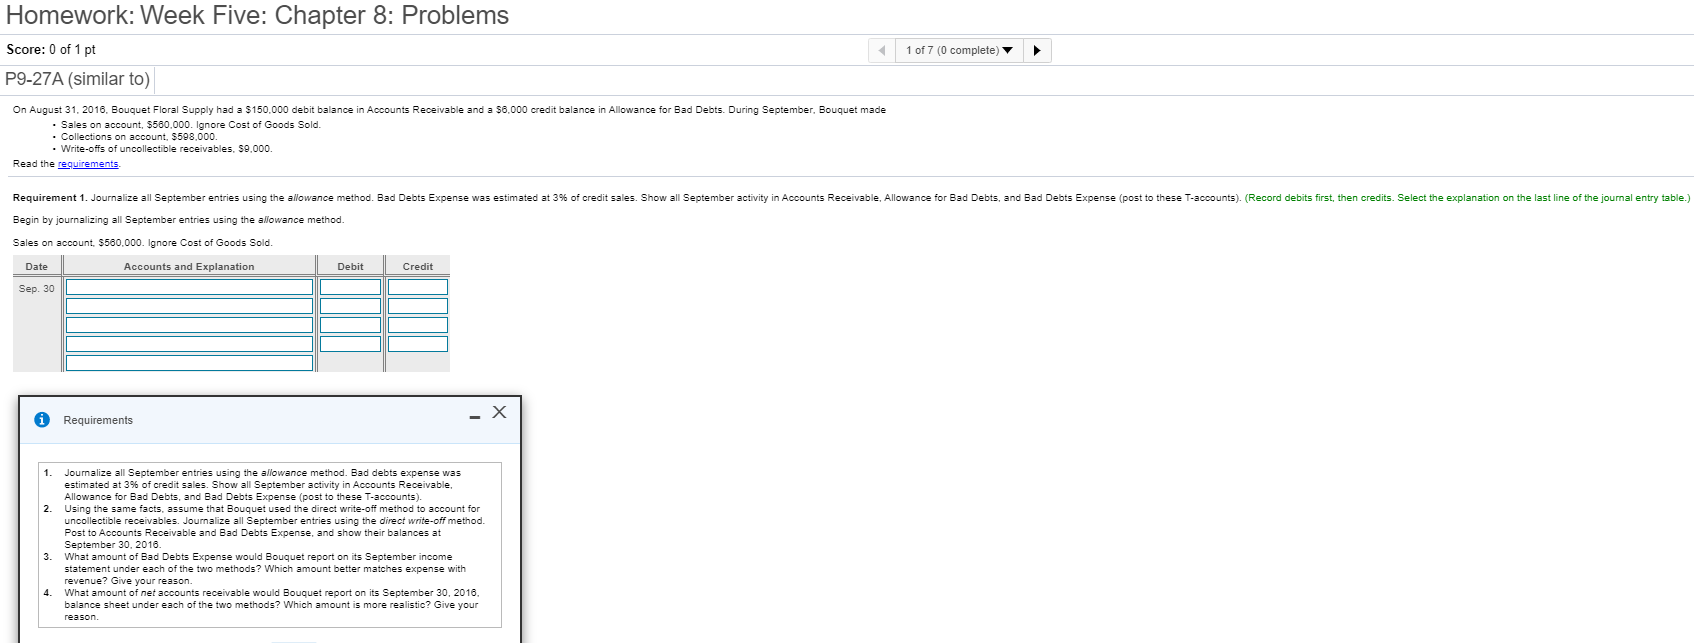The width and height of the screenshot is (1694, 643).
Task: Select the explanation line field in last row
Action: pyautogui.click(x=189, y=363)
